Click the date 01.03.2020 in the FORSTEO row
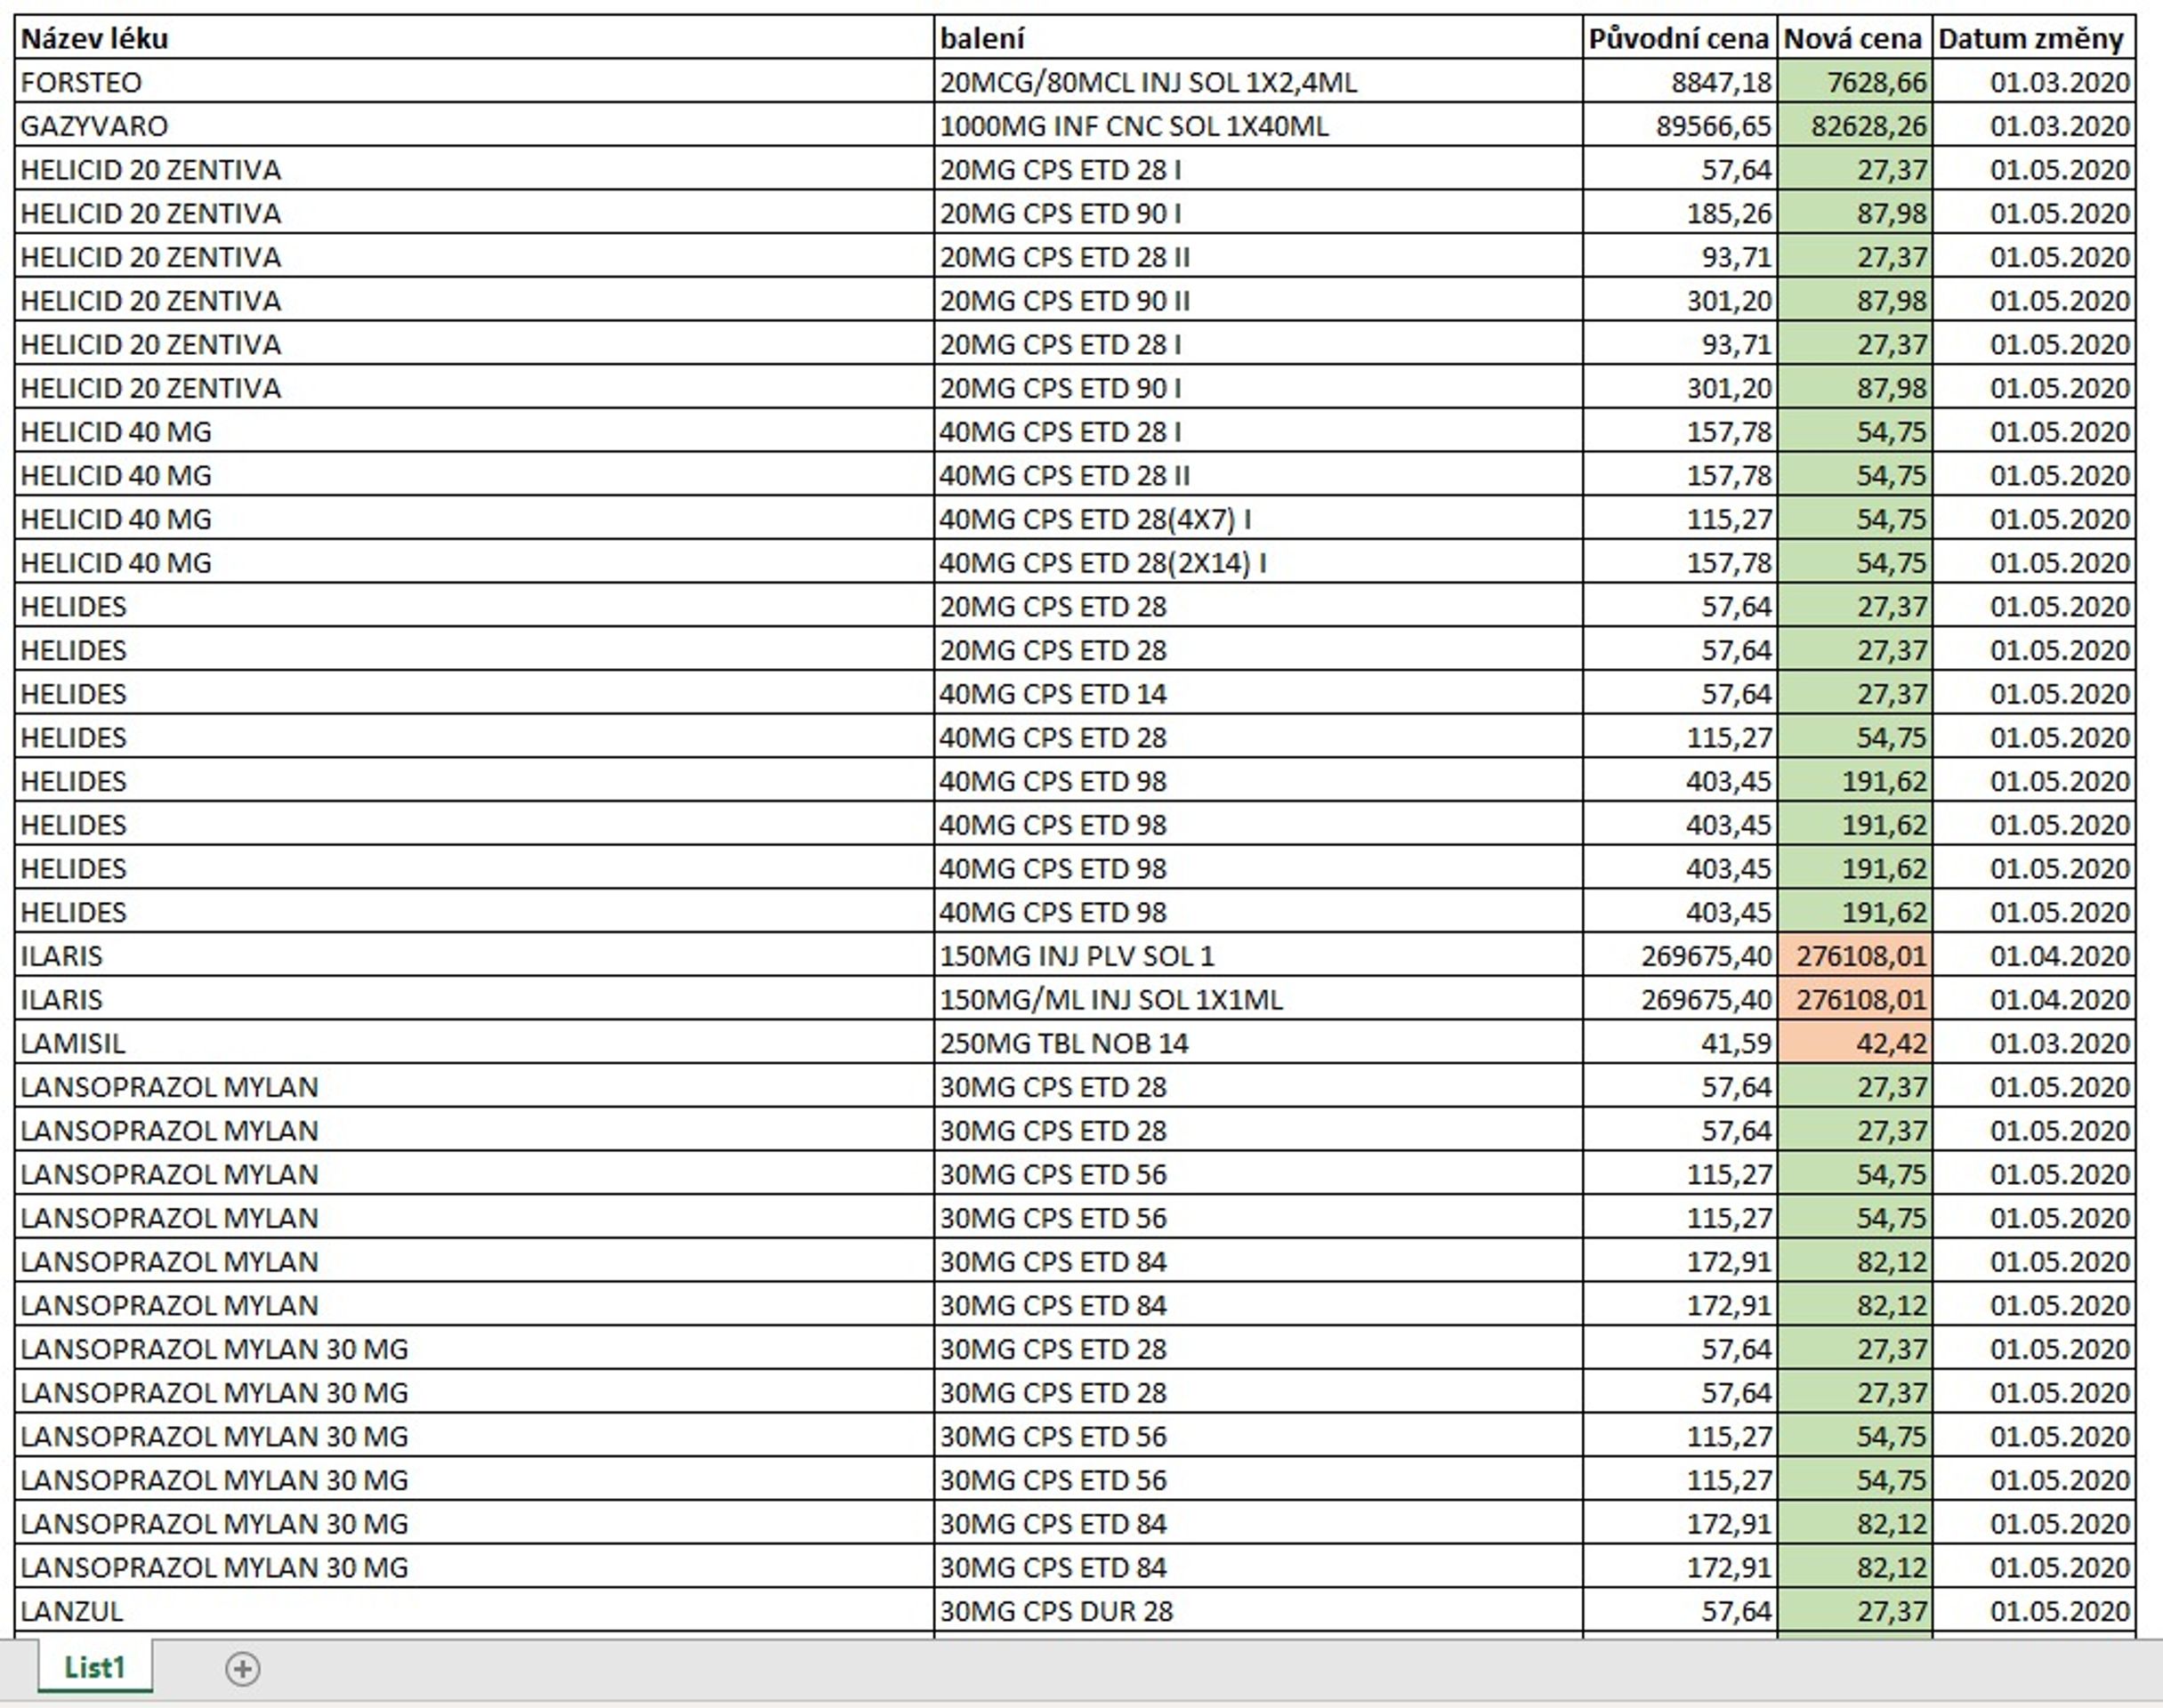Viewport: 2163px width, 1708px height. coord(2034,82)
